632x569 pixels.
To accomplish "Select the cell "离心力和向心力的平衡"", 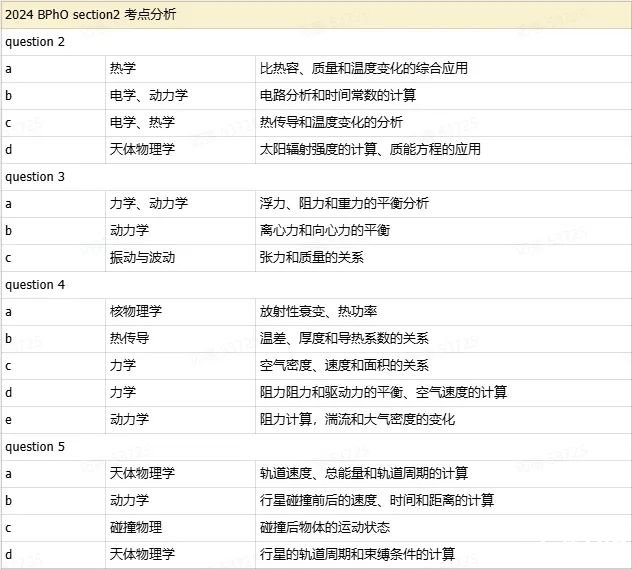I will (x=443, y=231).
